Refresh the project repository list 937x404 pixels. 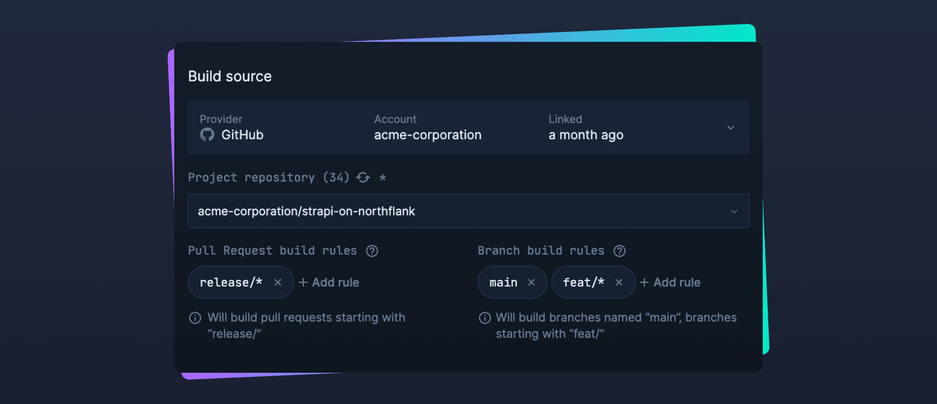click(x=363, y=177)
